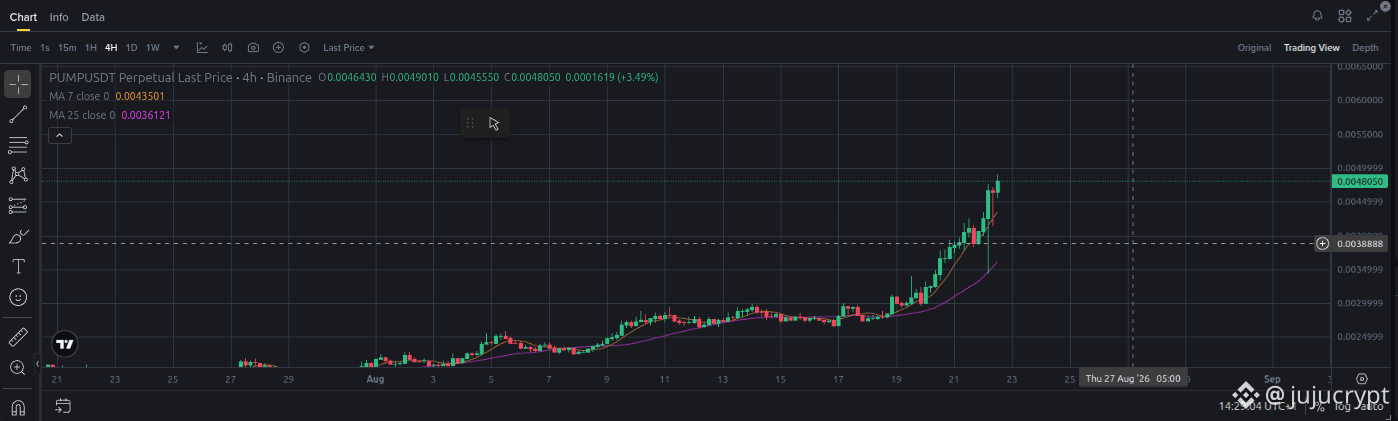1398x421 pixels.
Task: Toggle auto scale
Action: coord(1372,406)
